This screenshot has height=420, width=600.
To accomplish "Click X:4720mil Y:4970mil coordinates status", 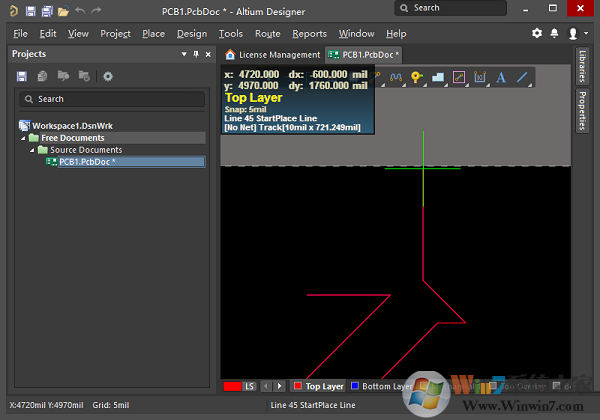I will coord(46,405).
